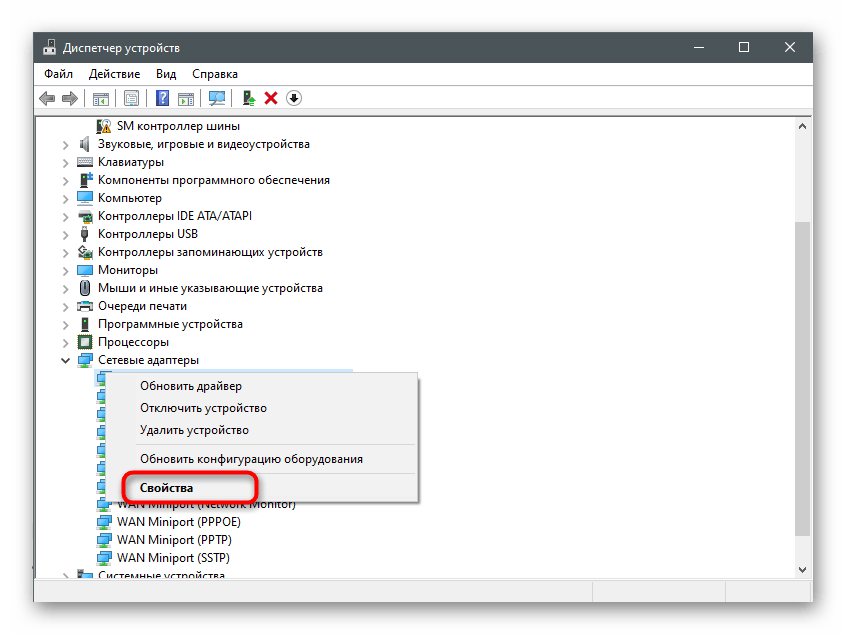Collapse the Сетевые адаптеры category

point(66,360)
